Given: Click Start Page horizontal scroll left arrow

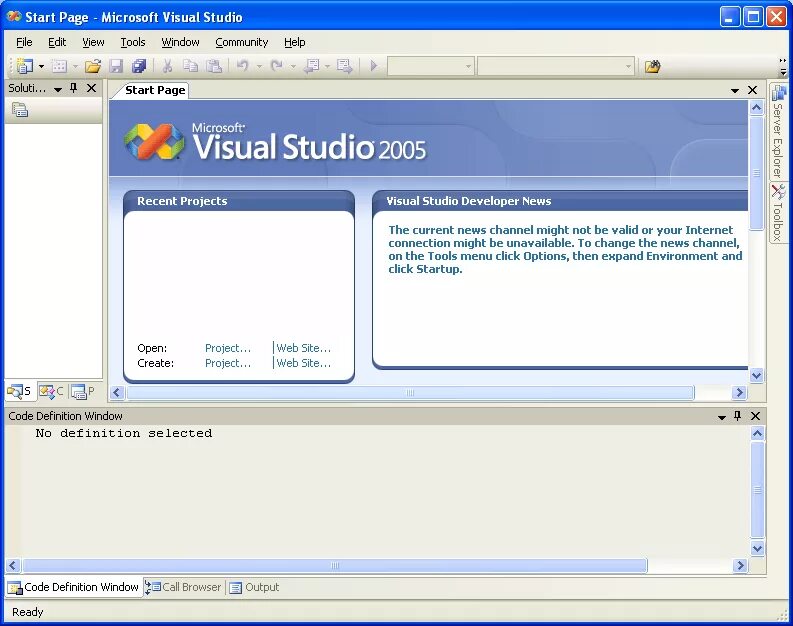Looking at the screenshot, I should point(117,392).
